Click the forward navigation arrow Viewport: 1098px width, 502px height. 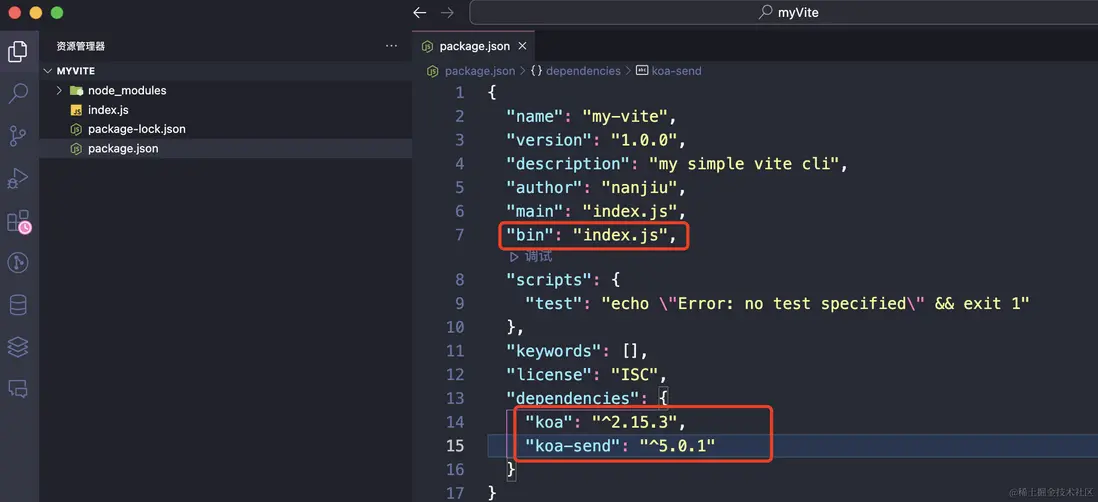[x=446, y=13]
